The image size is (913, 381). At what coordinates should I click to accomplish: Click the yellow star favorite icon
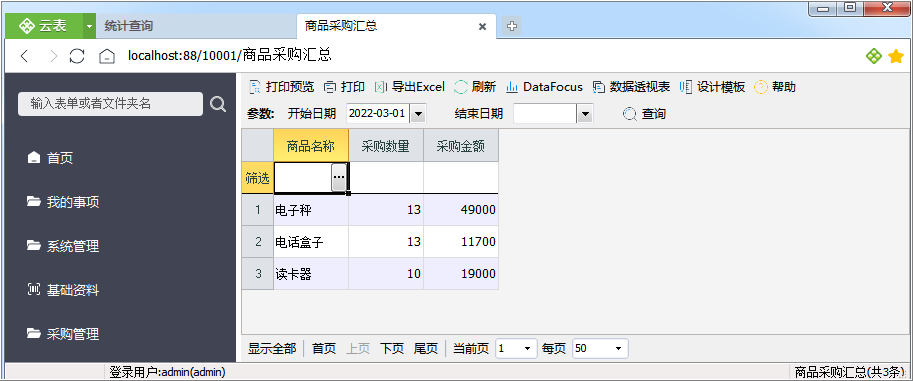point(896,56)
